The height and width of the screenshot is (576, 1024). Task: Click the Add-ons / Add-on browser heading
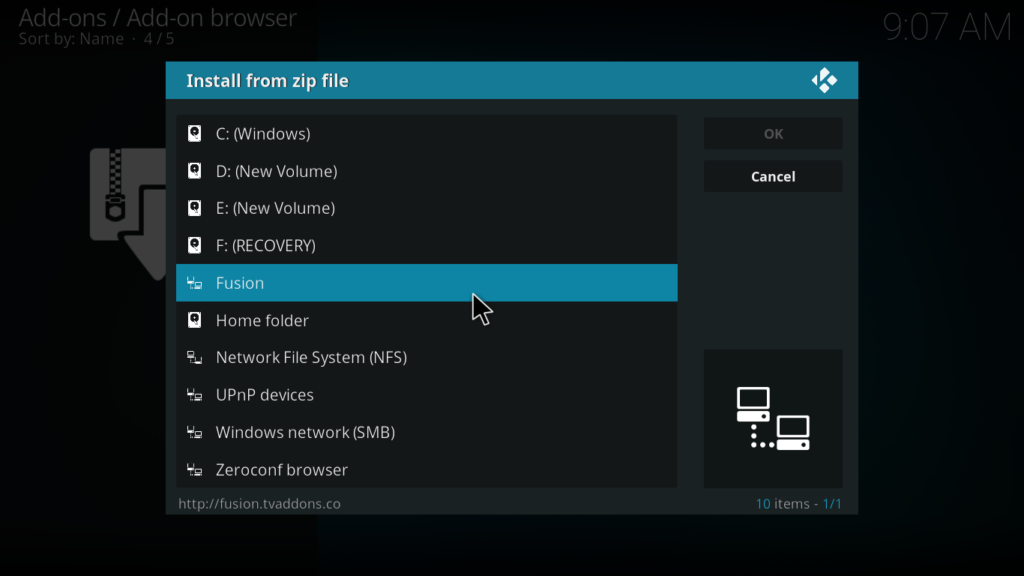[x=157, y=18]
